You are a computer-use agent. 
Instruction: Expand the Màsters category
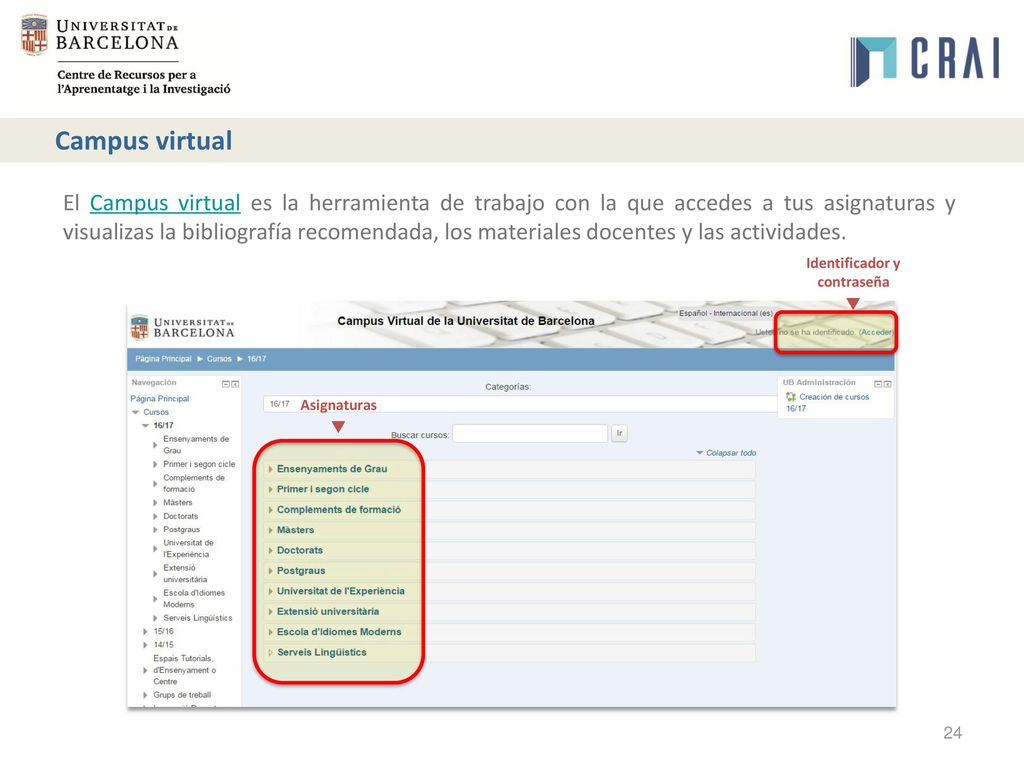pos(295,530)
